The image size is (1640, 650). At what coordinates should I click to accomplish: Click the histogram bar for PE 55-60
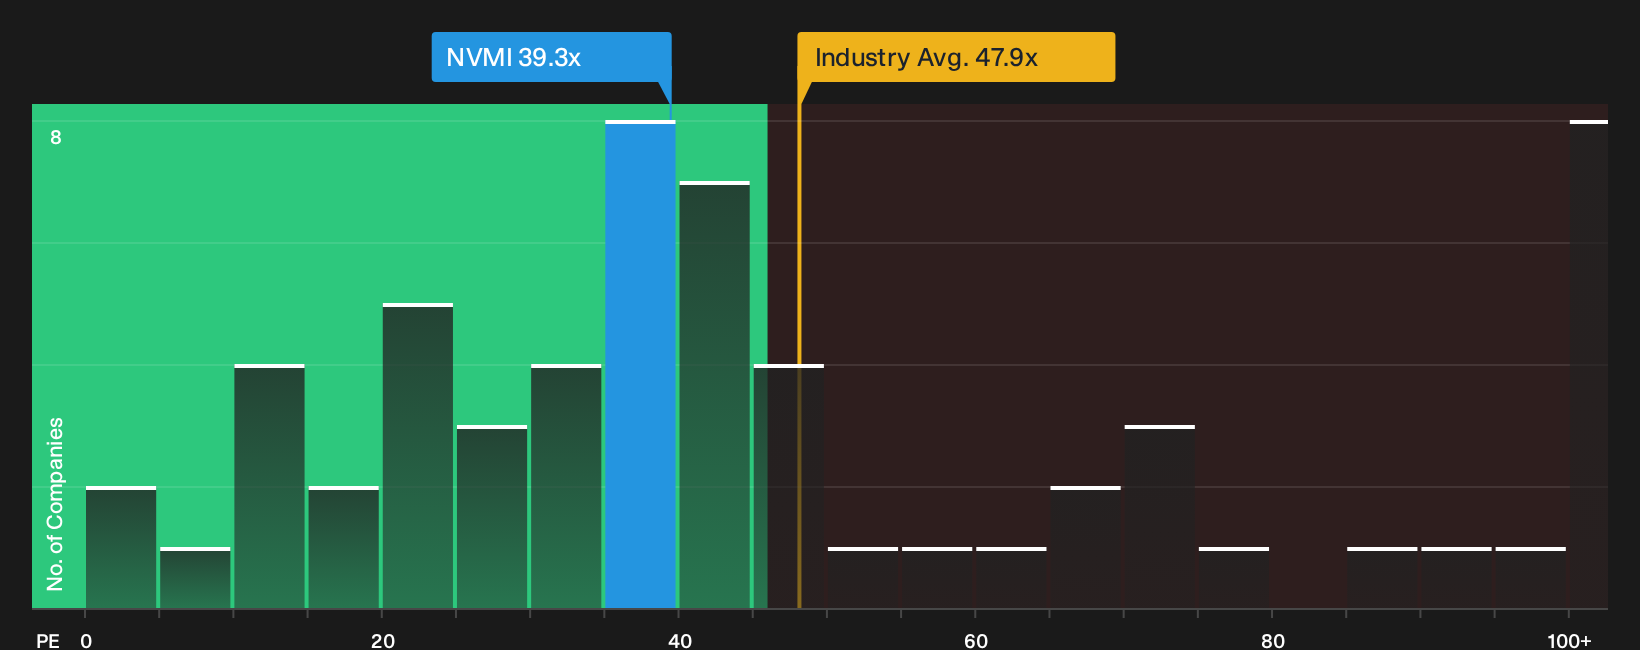[x=937, y=578]
